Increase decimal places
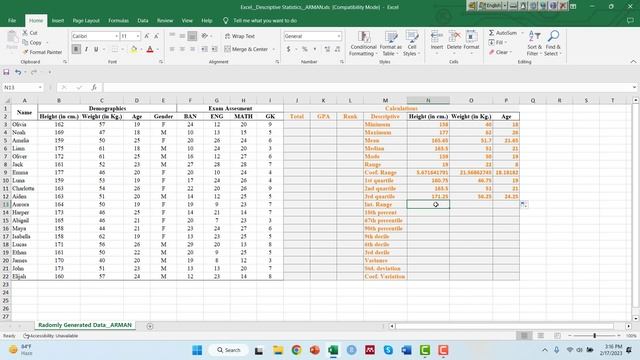 point(327,49)
